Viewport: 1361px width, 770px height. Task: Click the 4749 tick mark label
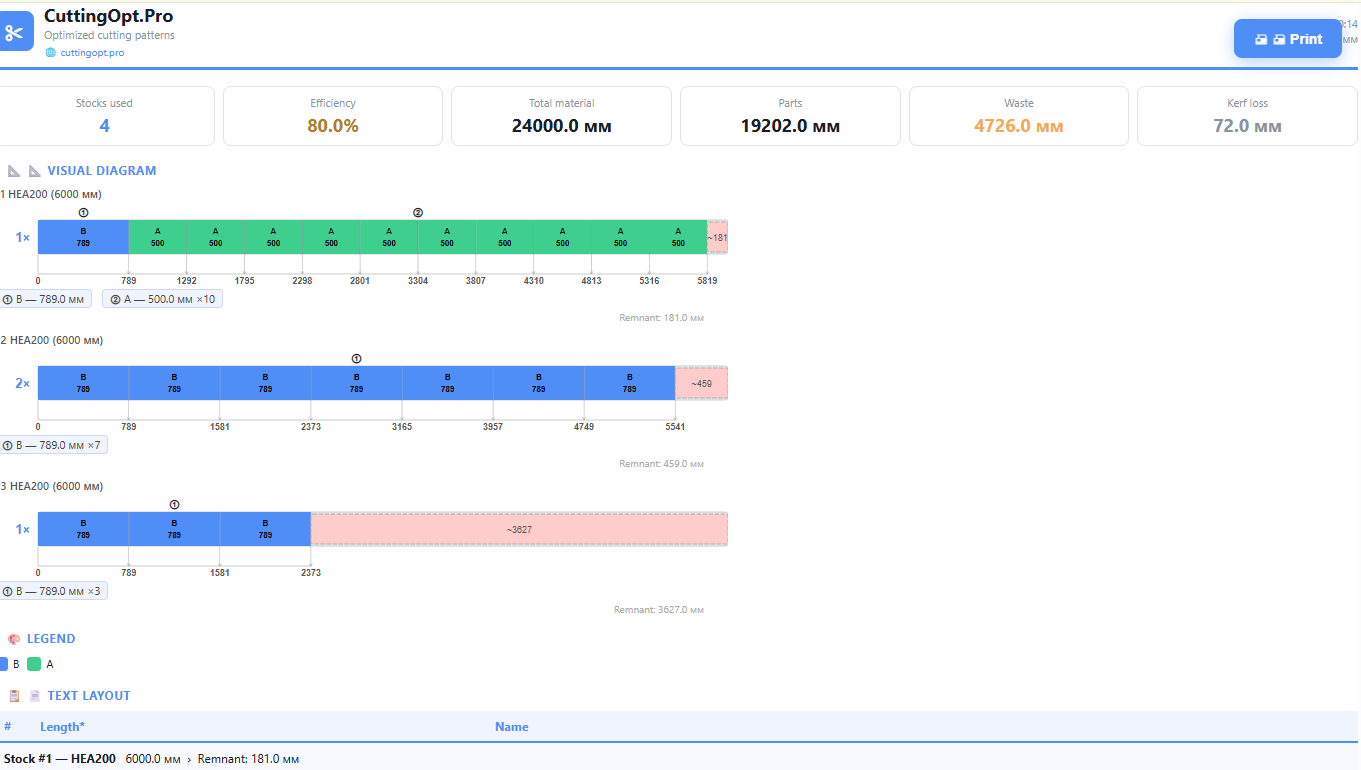click(584, 427)
